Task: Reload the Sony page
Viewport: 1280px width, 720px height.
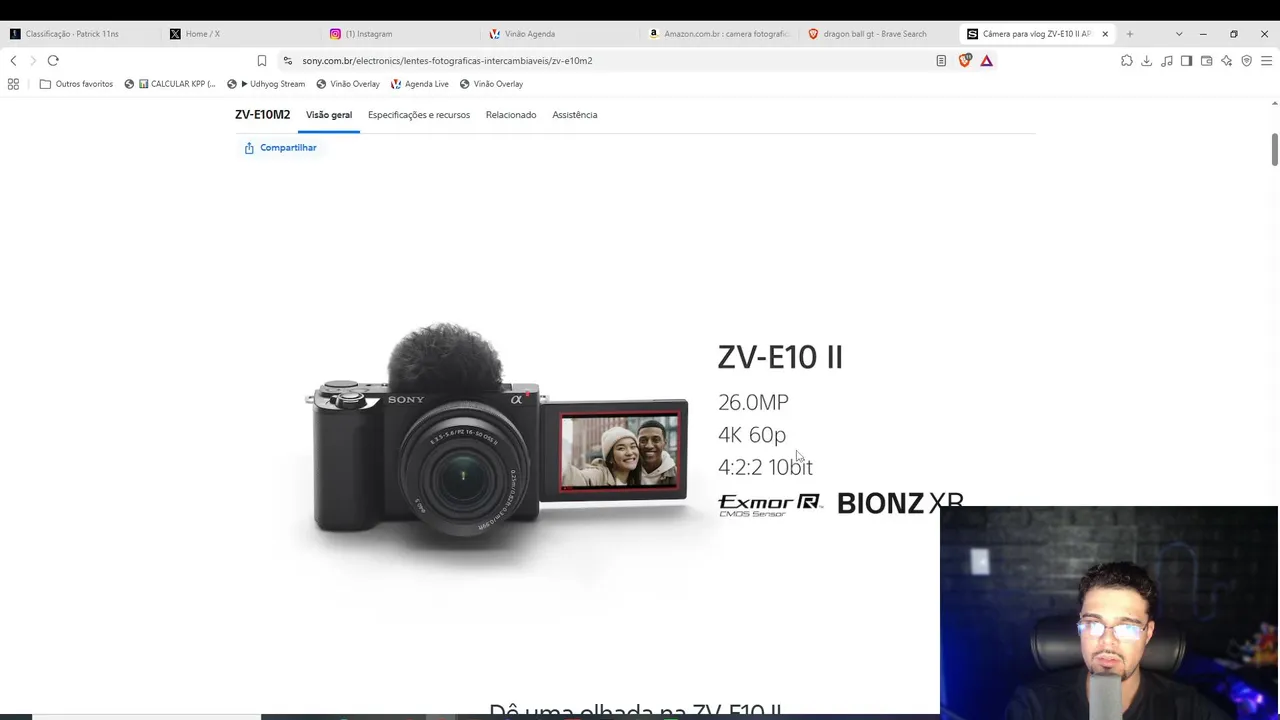Action: (x=53, y=61)
